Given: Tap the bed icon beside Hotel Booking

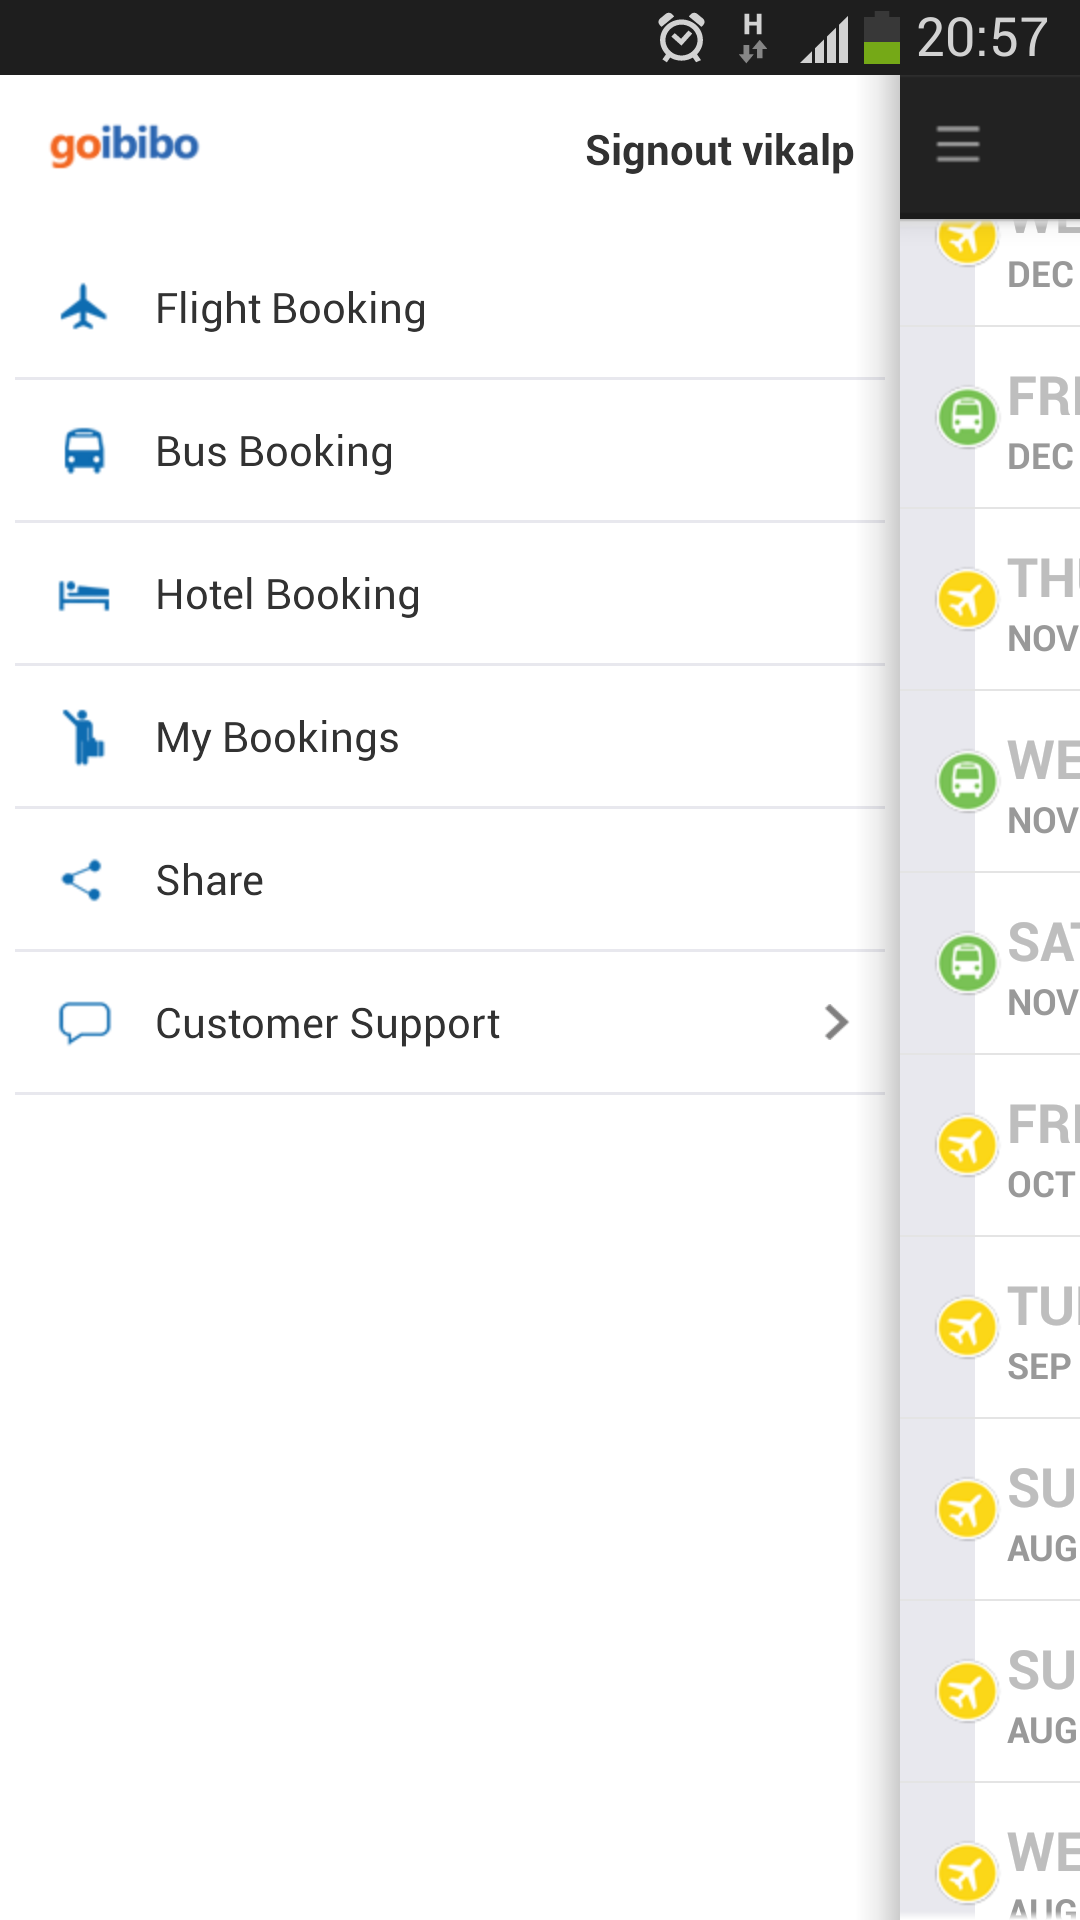Looking at the screenshot, I should [84, 595].
